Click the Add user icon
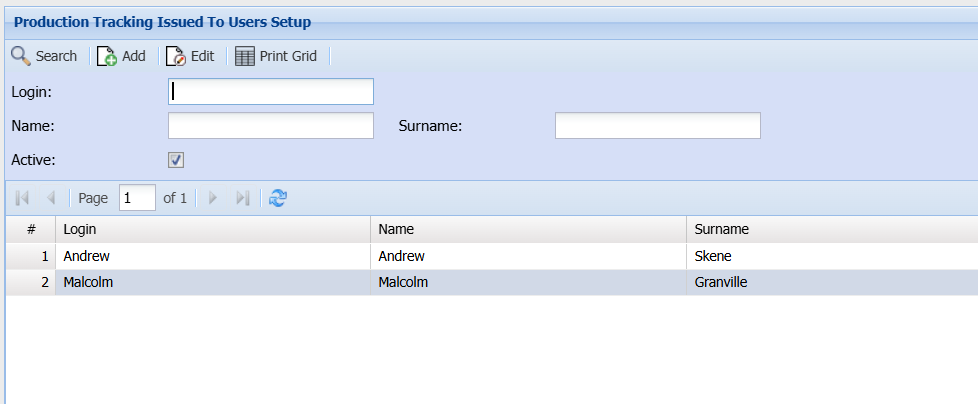This screenshot has height=404, width=978. click(107, 56)
